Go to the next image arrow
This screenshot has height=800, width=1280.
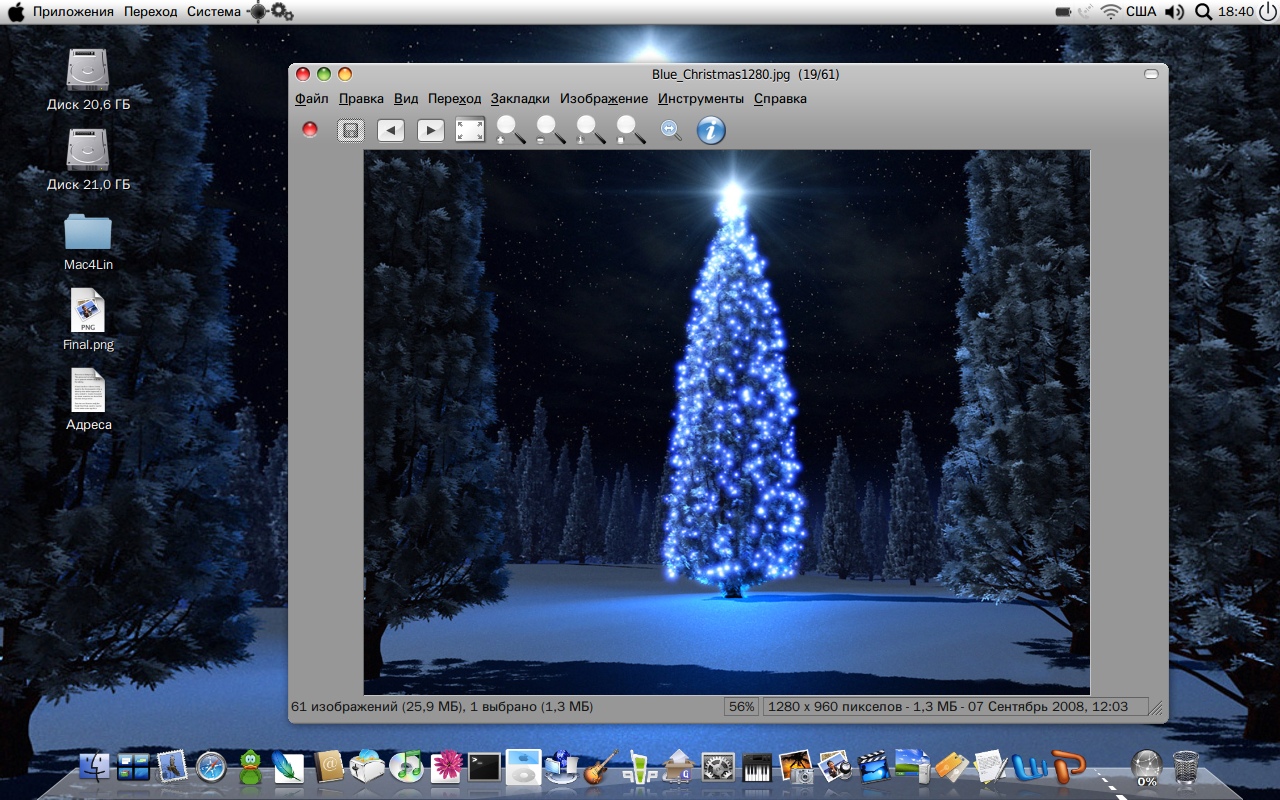click(x=431, y=130)
